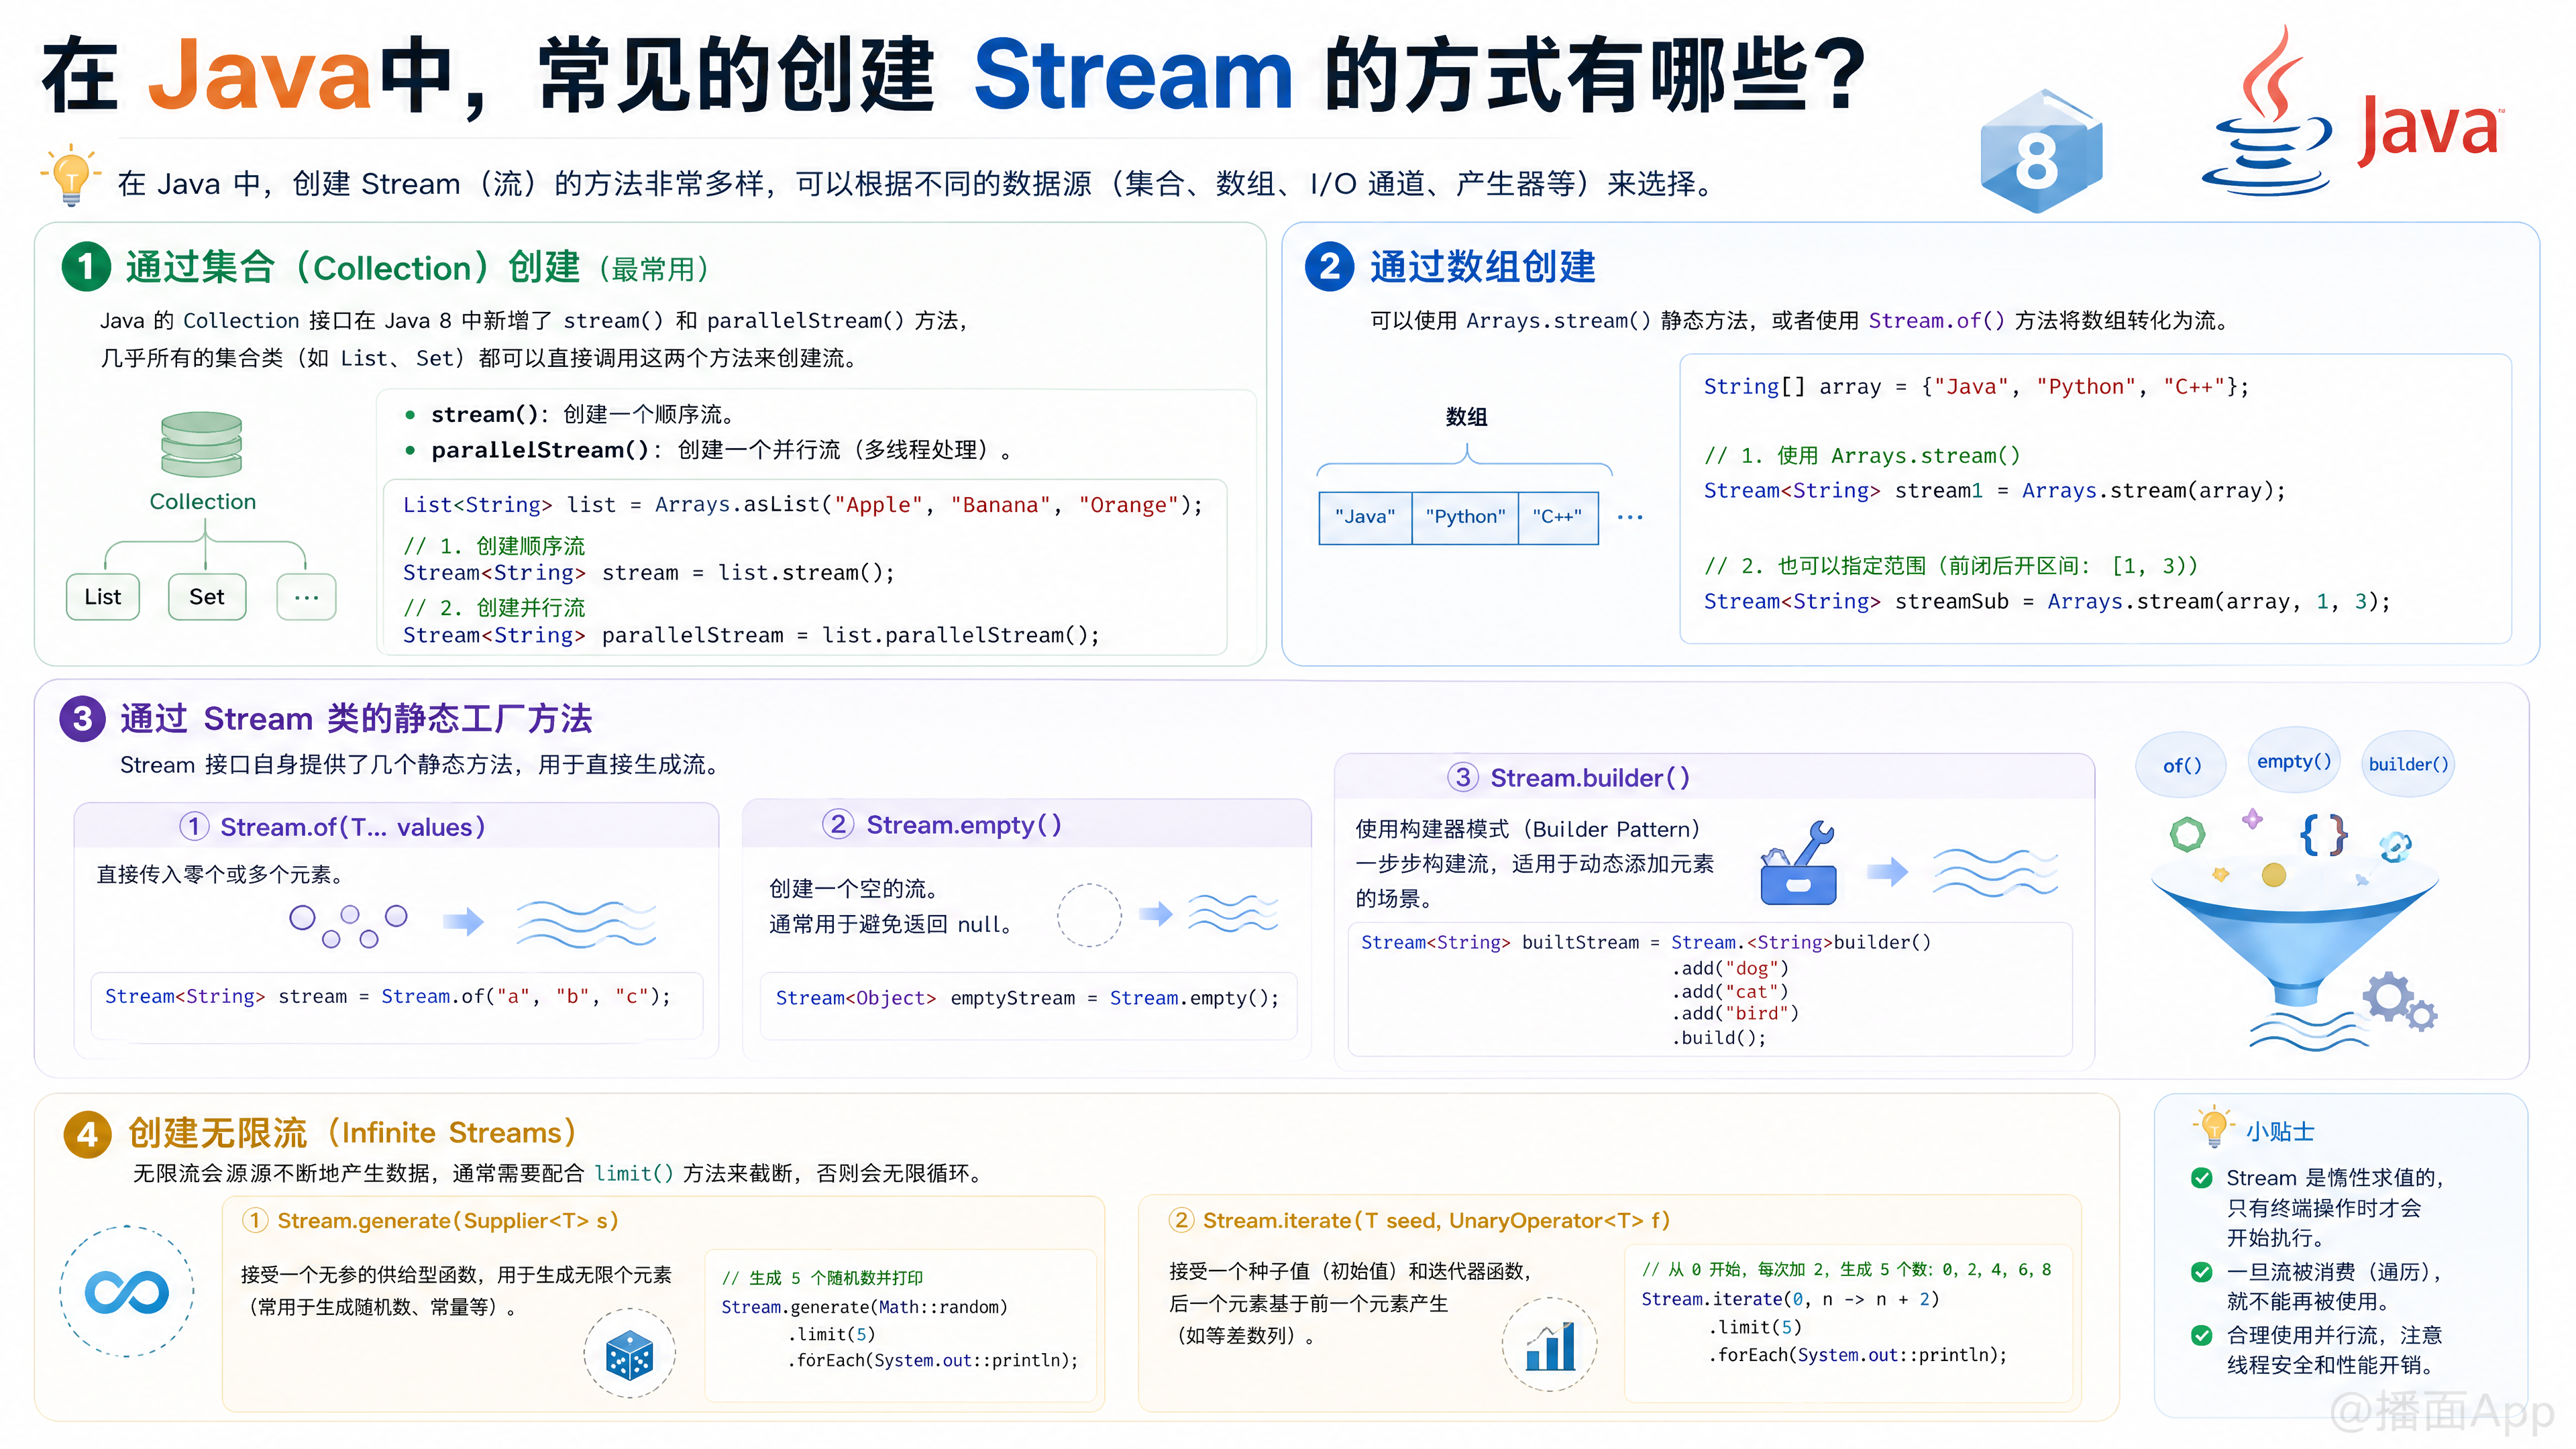Click the code line 'Stream<String> stream = list.stream();'

pos(649,573)
